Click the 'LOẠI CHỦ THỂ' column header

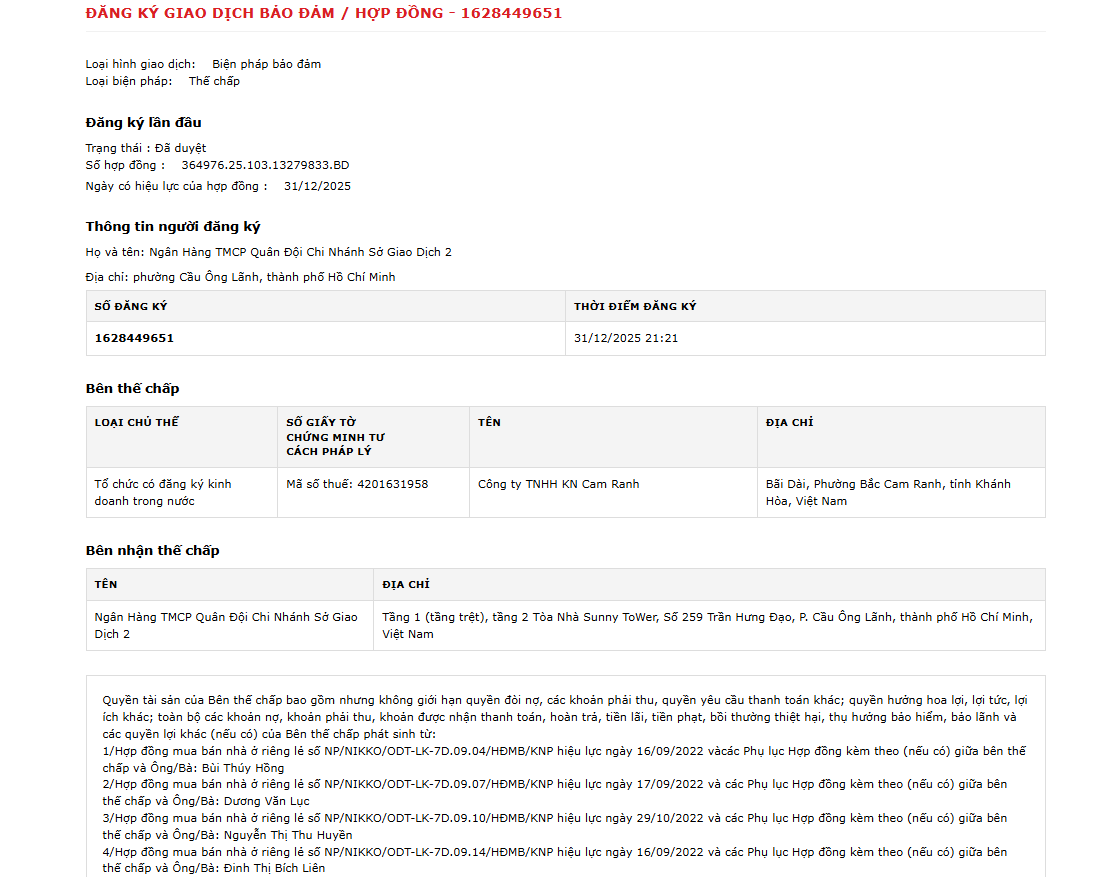182,437
